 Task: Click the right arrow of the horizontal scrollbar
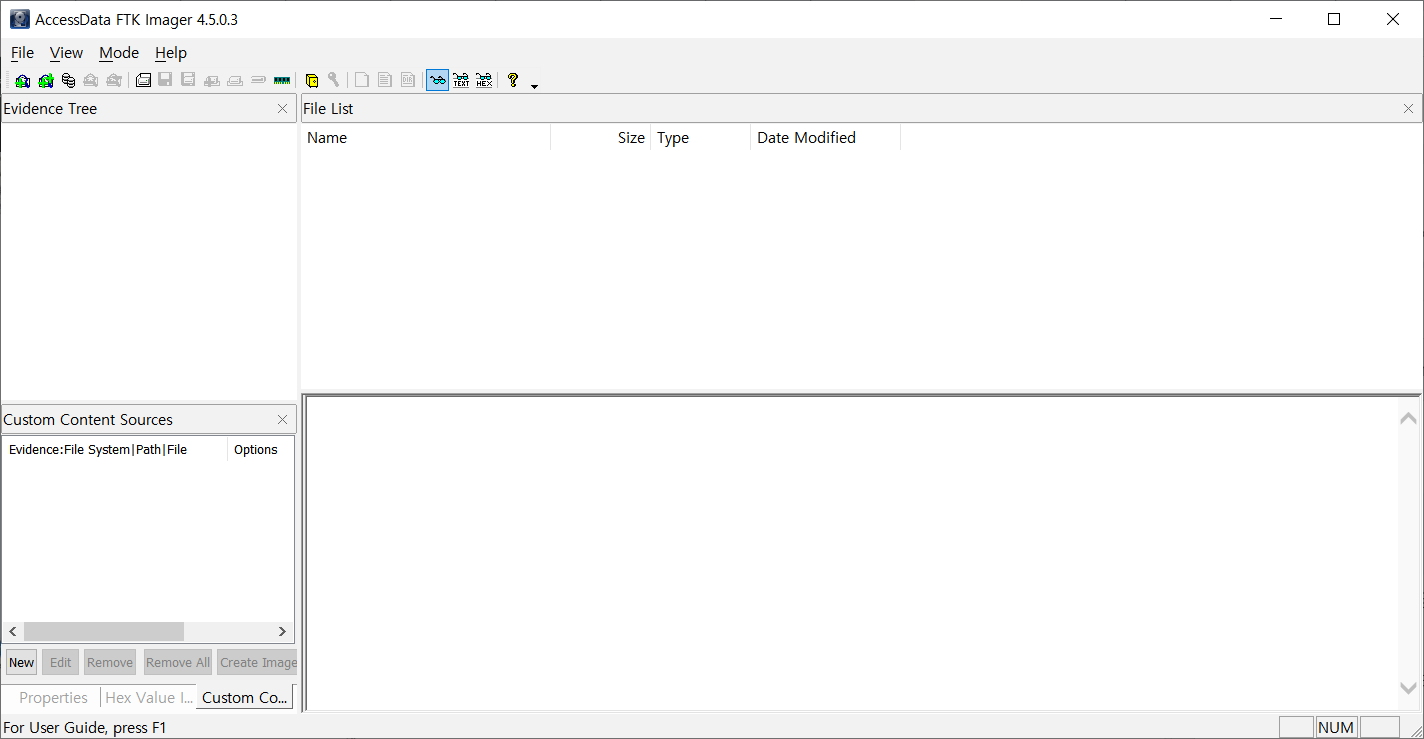click(x=282, y=632)
